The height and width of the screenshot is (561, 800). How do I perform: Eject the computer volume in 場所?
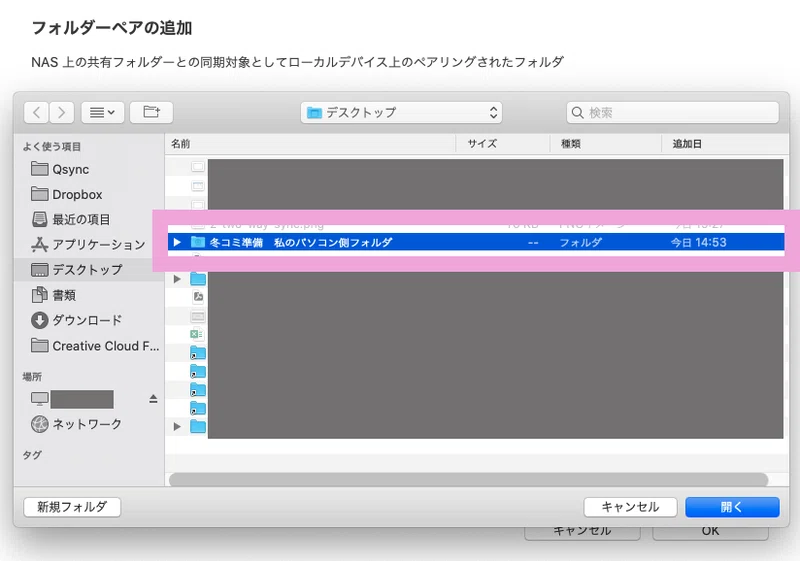point(153,399)
